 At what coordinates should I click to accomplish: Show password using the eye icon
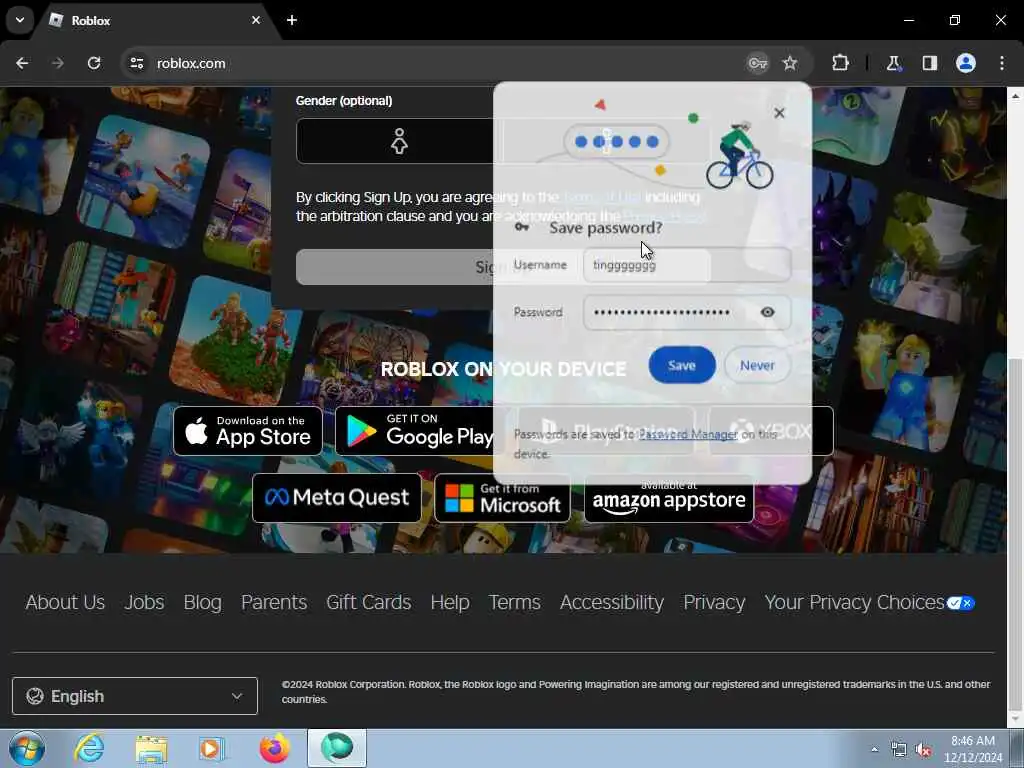tap(768, 312)
